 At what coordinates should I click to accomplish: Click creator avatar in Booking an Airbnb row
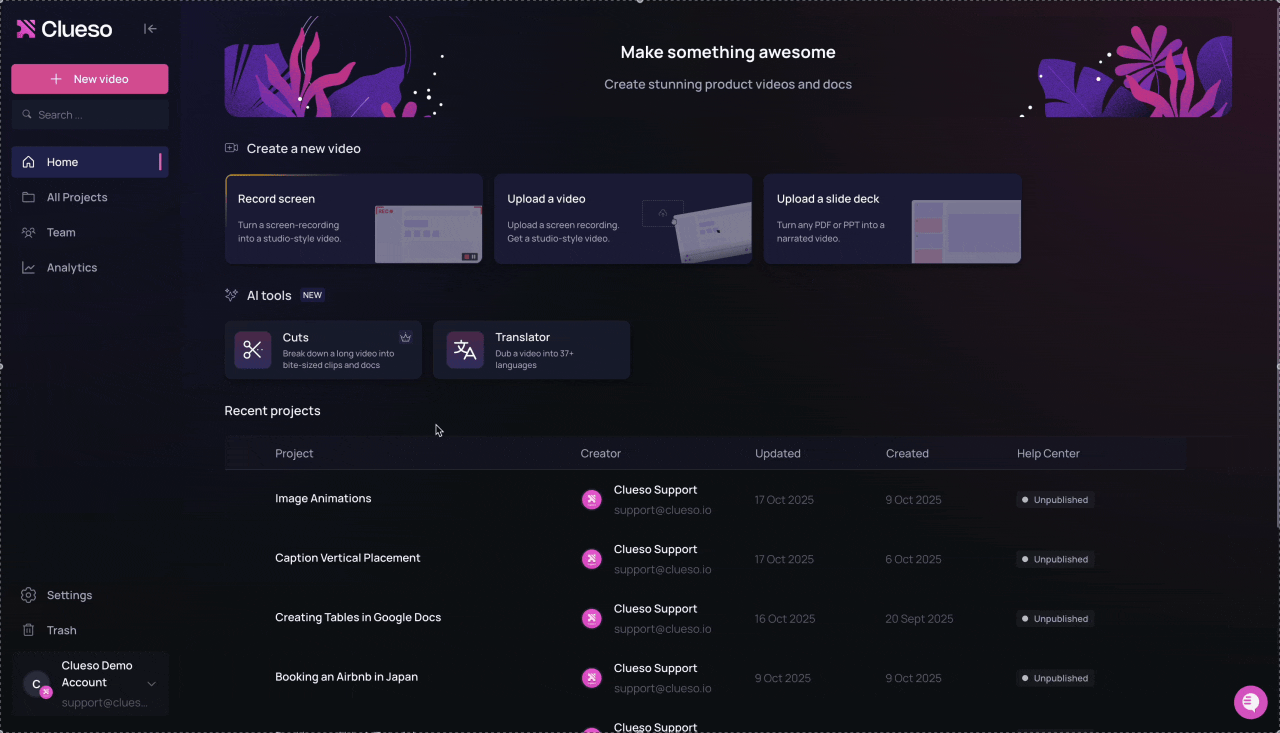tap(592, 678)
